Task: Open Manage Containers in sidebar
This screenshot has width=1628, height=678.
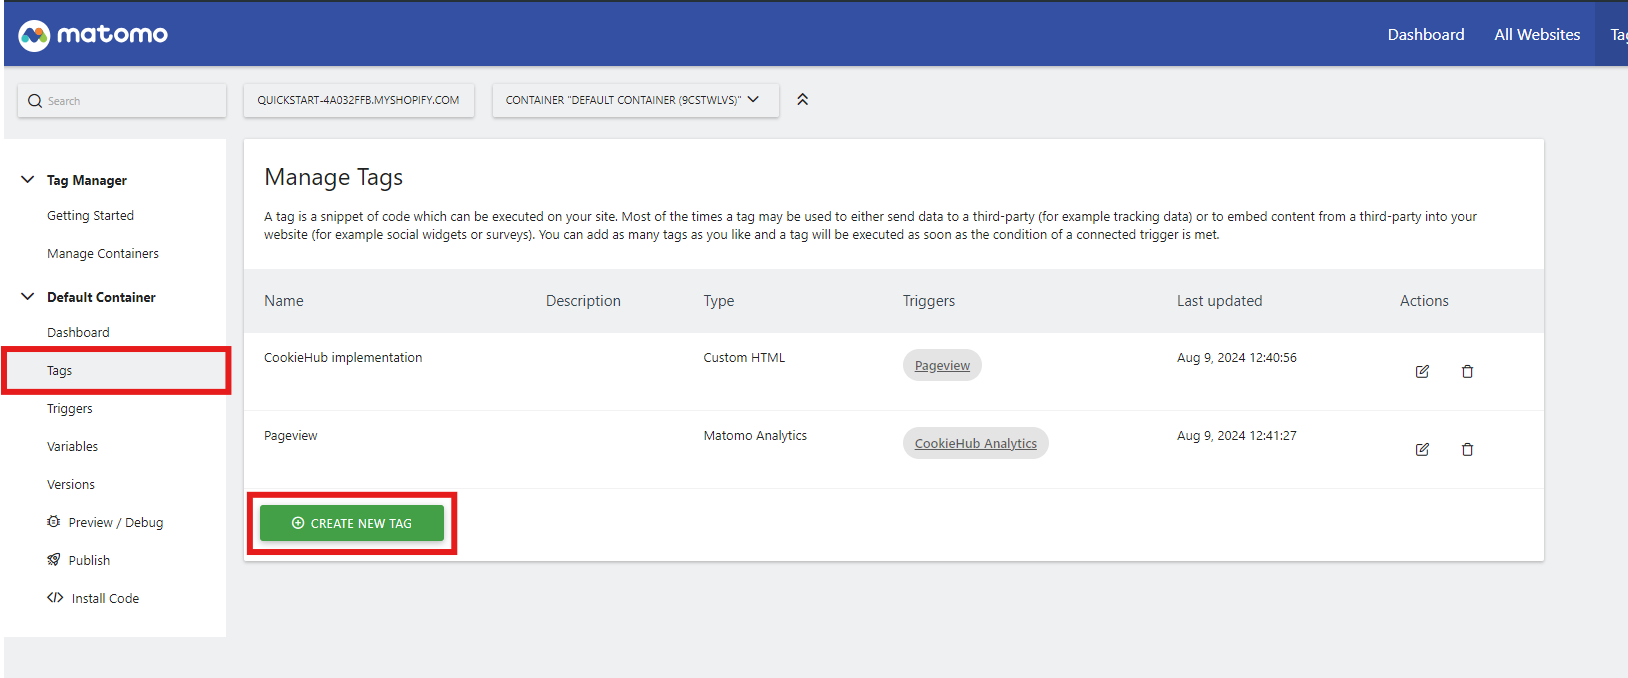Action: pos(103,254)
